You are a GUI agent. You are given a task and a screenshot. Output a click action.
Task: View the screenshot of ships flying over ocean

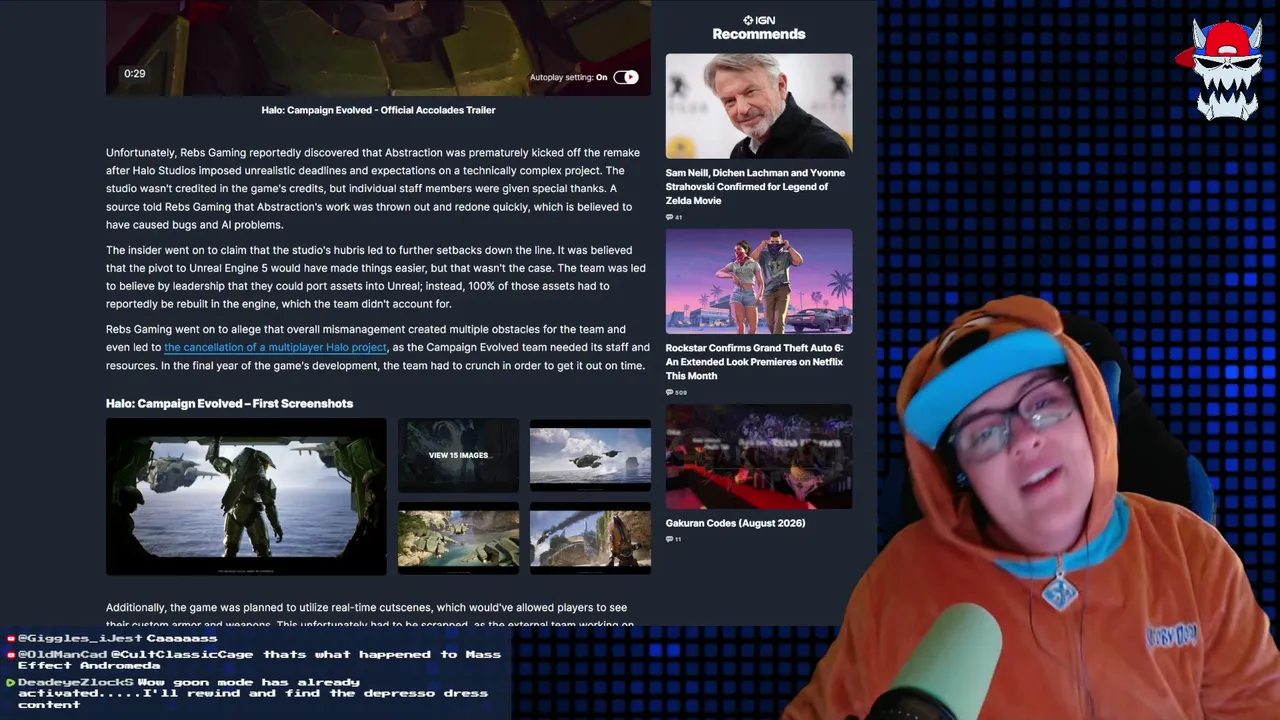(x=590, y=455)
